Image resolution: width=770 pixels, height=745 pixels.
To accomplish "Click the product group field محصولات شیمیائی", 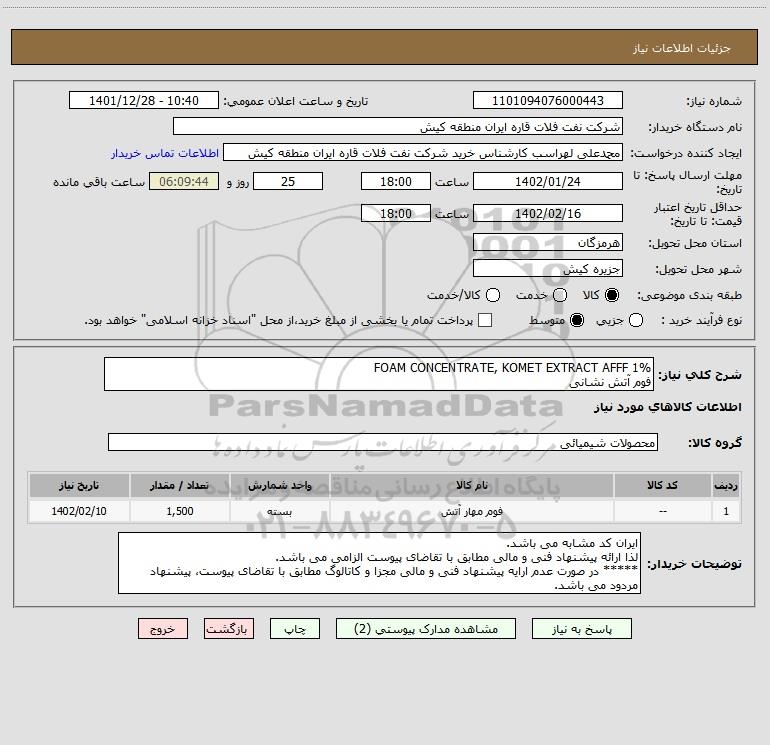I will click(383, 442).
